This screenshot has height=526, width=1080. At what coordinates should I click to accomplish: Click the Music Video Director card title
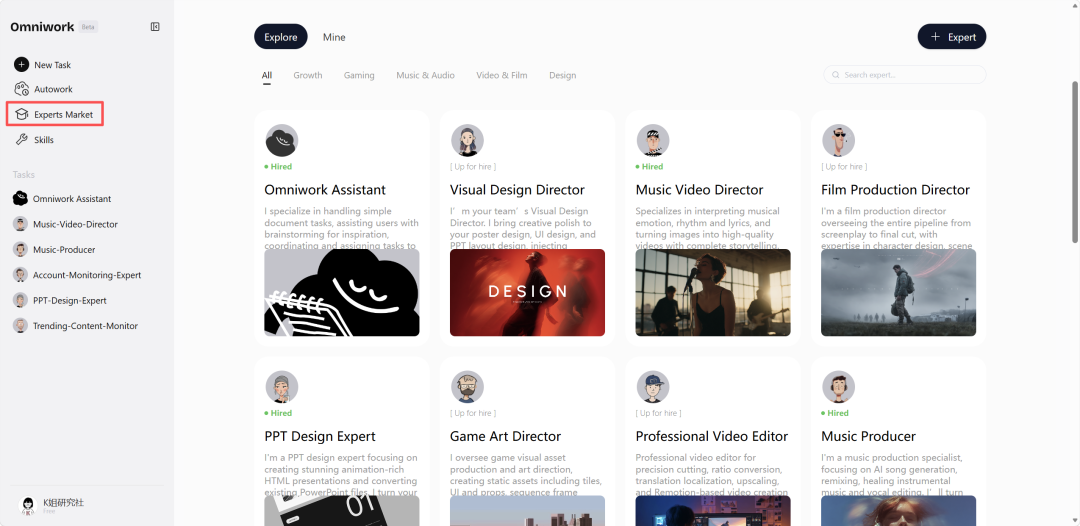(x=699, y=189)
